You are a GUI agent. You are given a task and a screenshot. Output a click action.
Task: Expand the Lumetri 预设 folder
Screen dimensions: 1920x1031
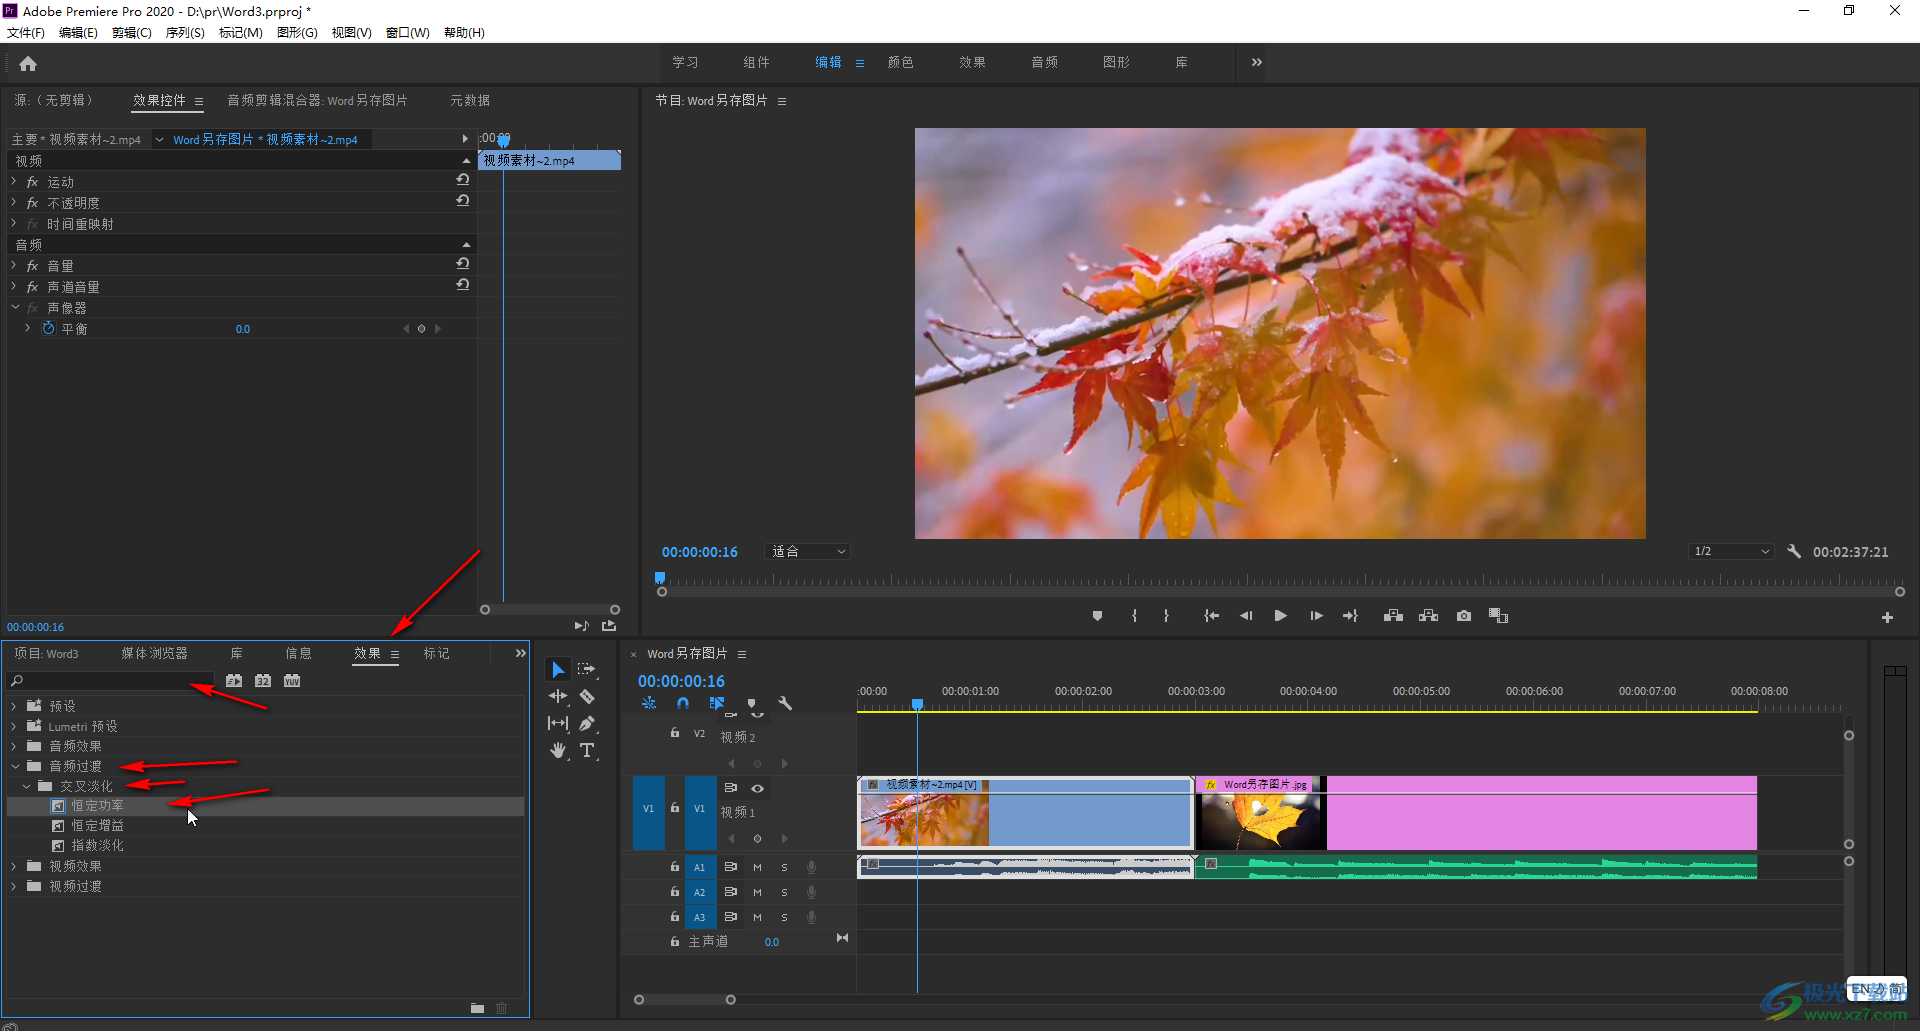[14, 726]
